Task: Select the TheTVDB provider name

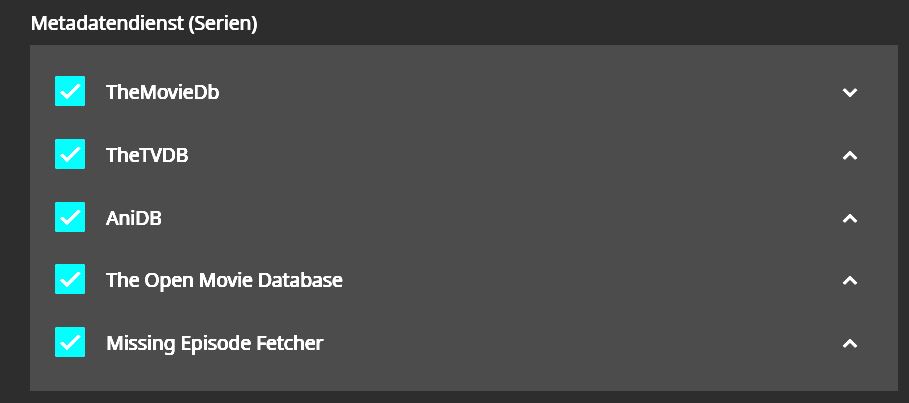Action: click(147, 155)
